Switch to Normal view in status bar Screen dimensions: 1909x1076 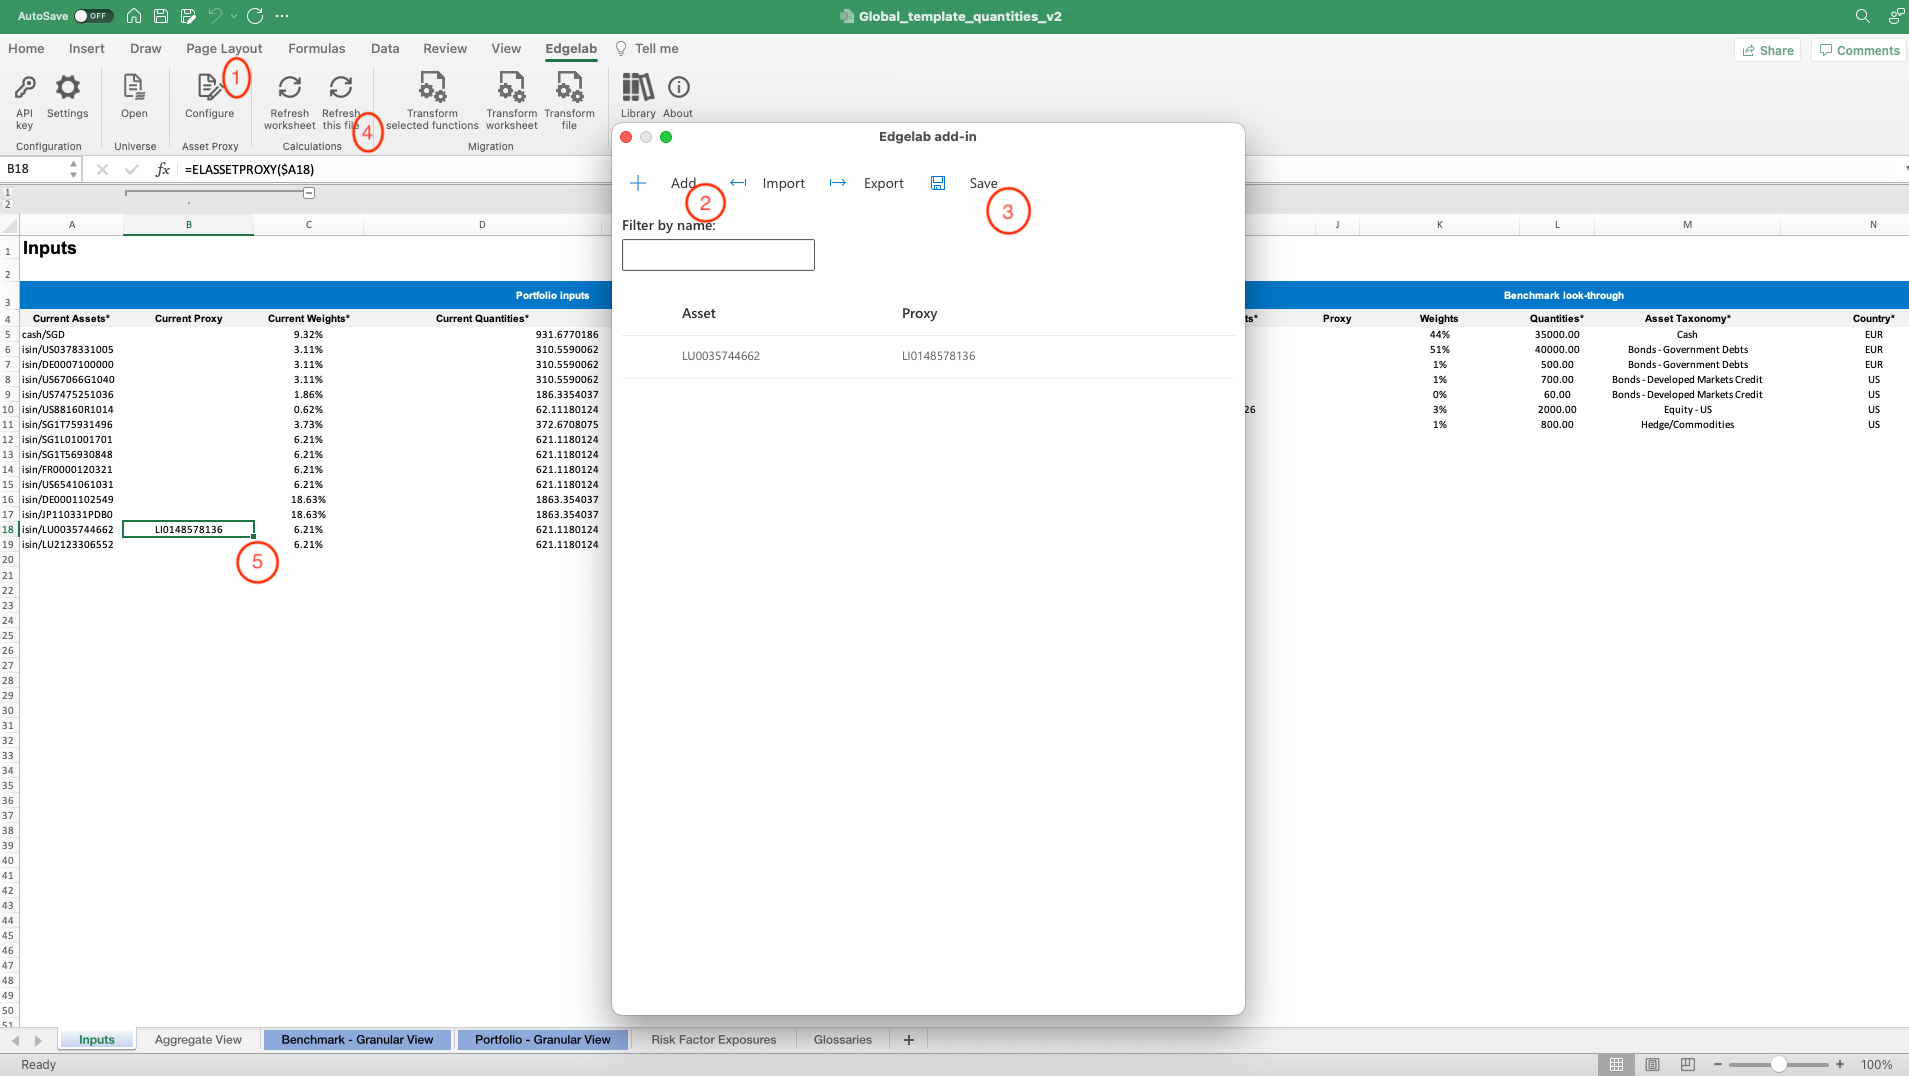[1616, 1064]
